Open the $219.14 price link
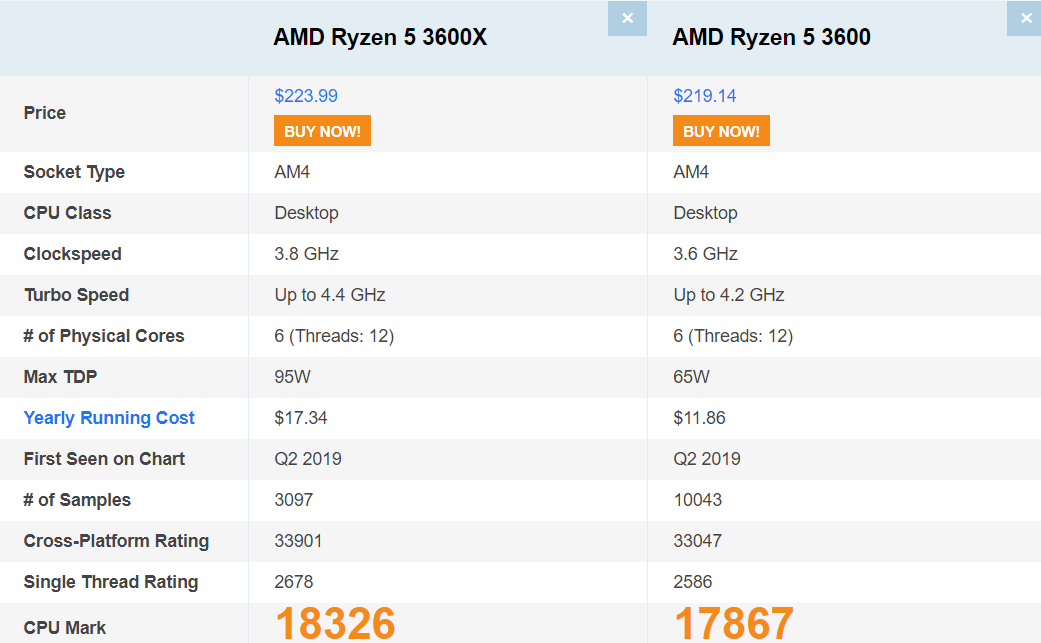1041x643 pixels. 704,96
